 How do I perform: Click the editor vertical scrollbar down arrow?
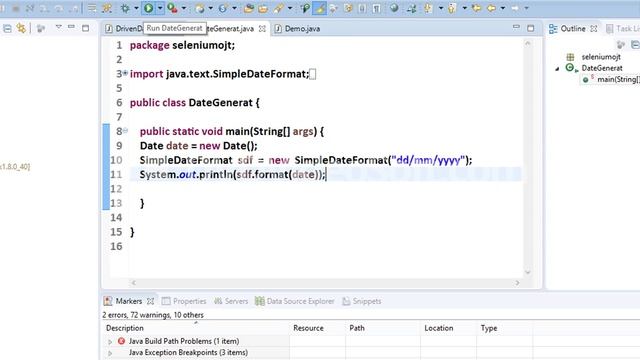[x=527, y=272]
